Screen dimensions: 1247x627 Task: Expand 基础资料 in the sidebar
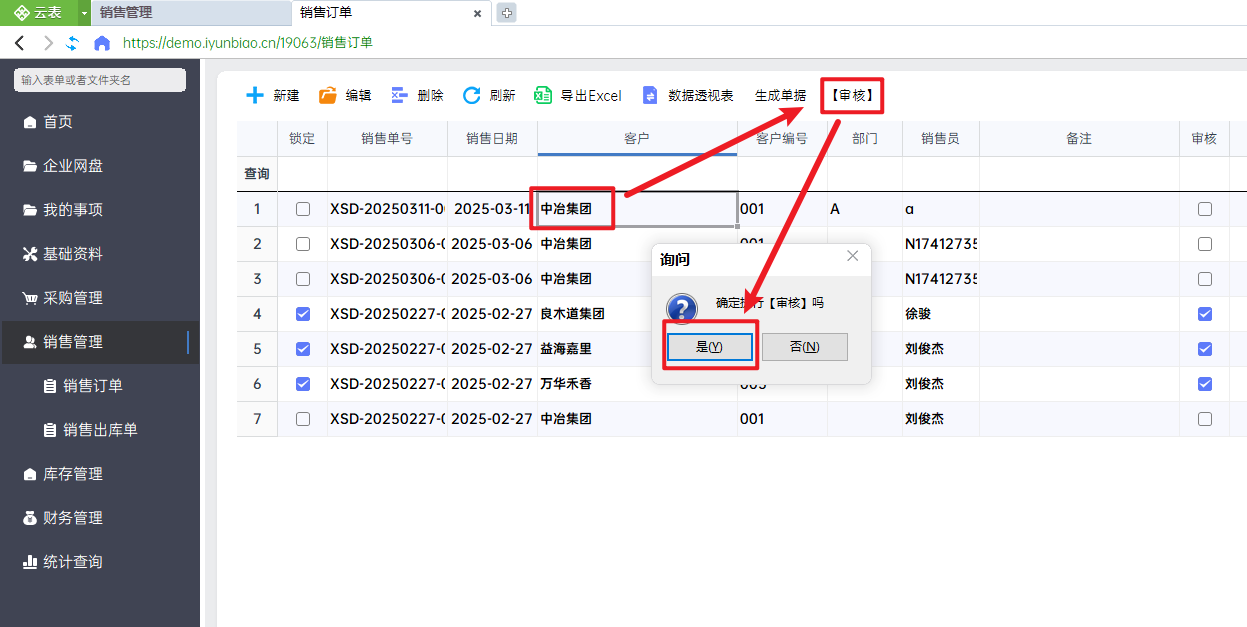coord(100,254)
